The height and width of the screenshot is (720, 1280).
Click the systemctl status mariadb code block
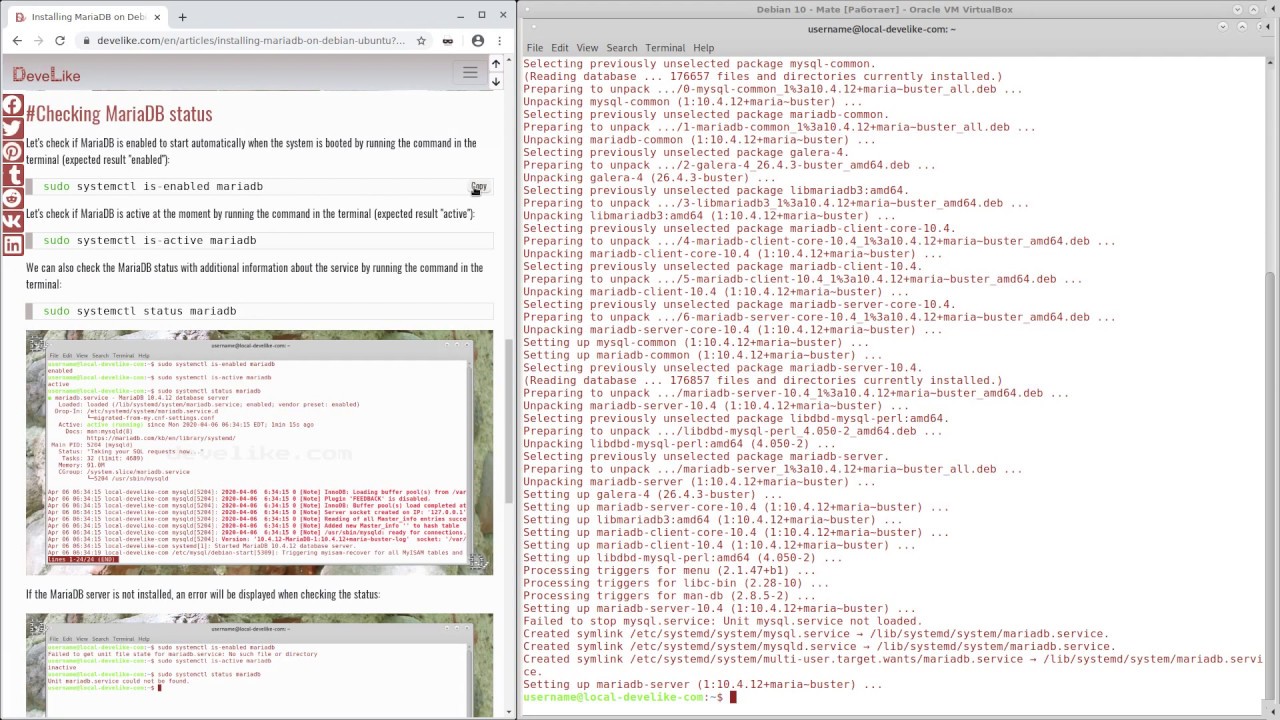point(260,311)
